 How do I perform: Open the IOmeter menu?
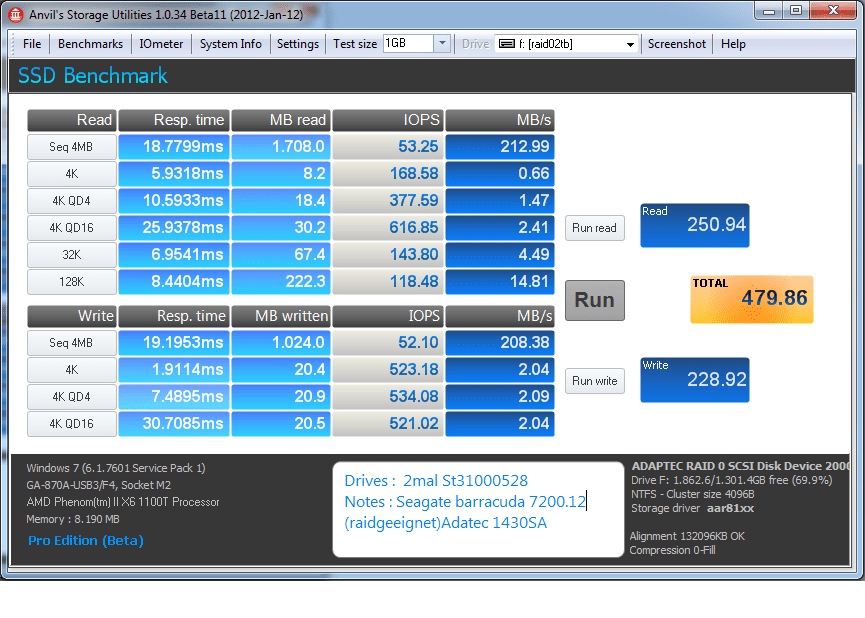pos(161,44)
